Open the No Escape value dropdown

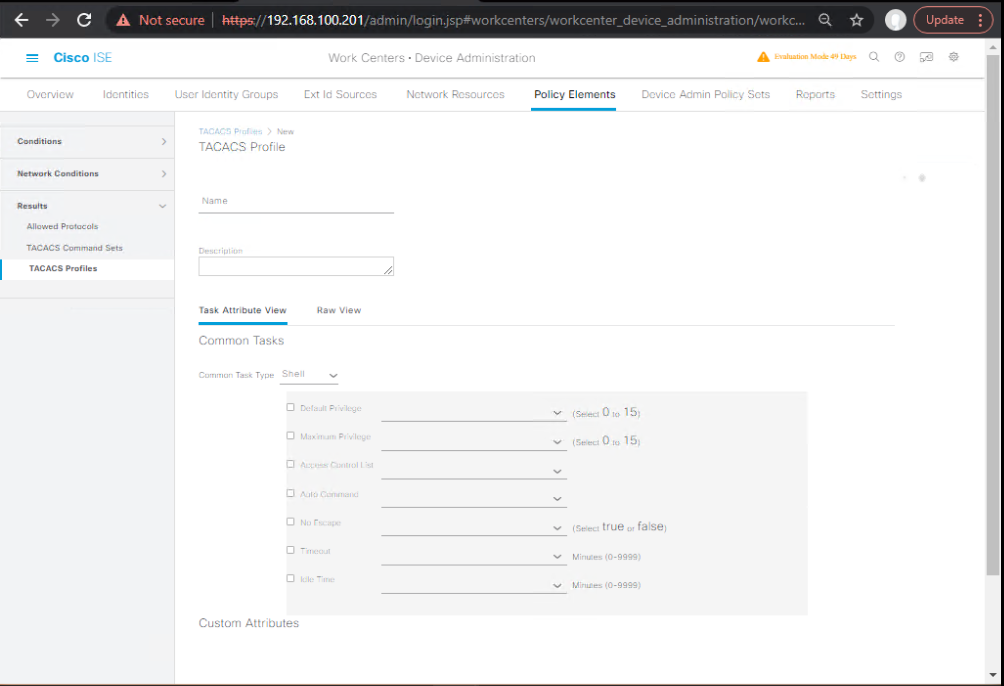pyautogui.click(x=474, y=527)
